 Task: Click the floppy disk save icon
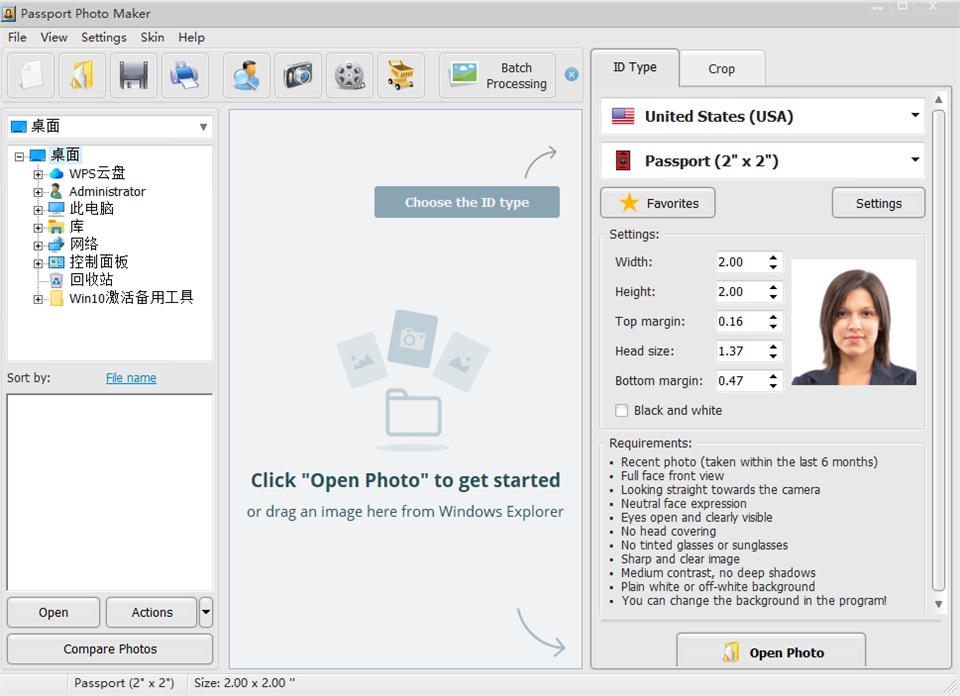[x=133, y=75]
